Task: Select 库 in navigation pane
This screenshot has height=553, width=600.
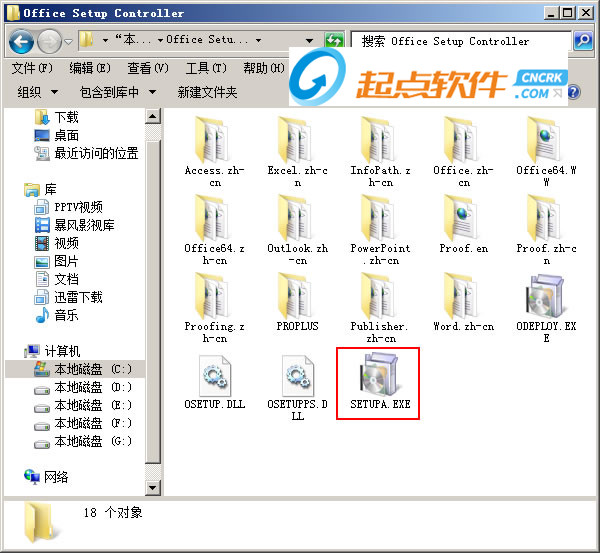Action: click(40, 189)
